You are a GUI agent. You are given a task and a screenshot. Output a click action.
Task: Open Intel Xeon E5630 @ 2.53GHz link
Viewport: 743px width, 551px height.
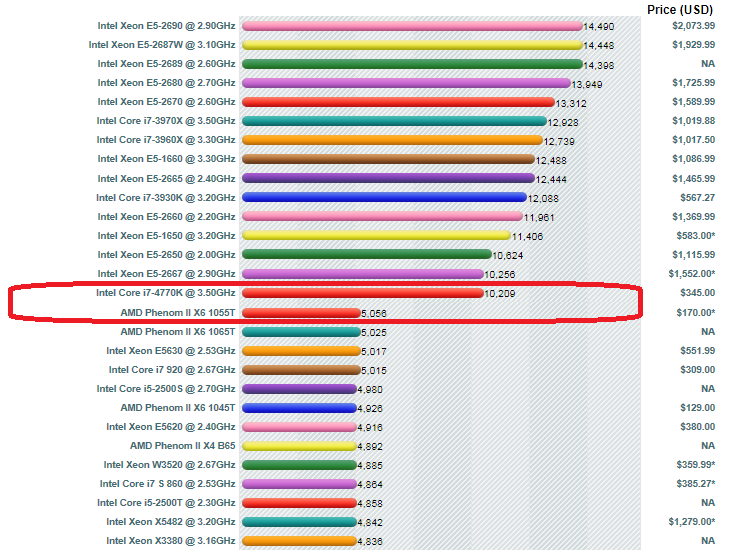171,351
